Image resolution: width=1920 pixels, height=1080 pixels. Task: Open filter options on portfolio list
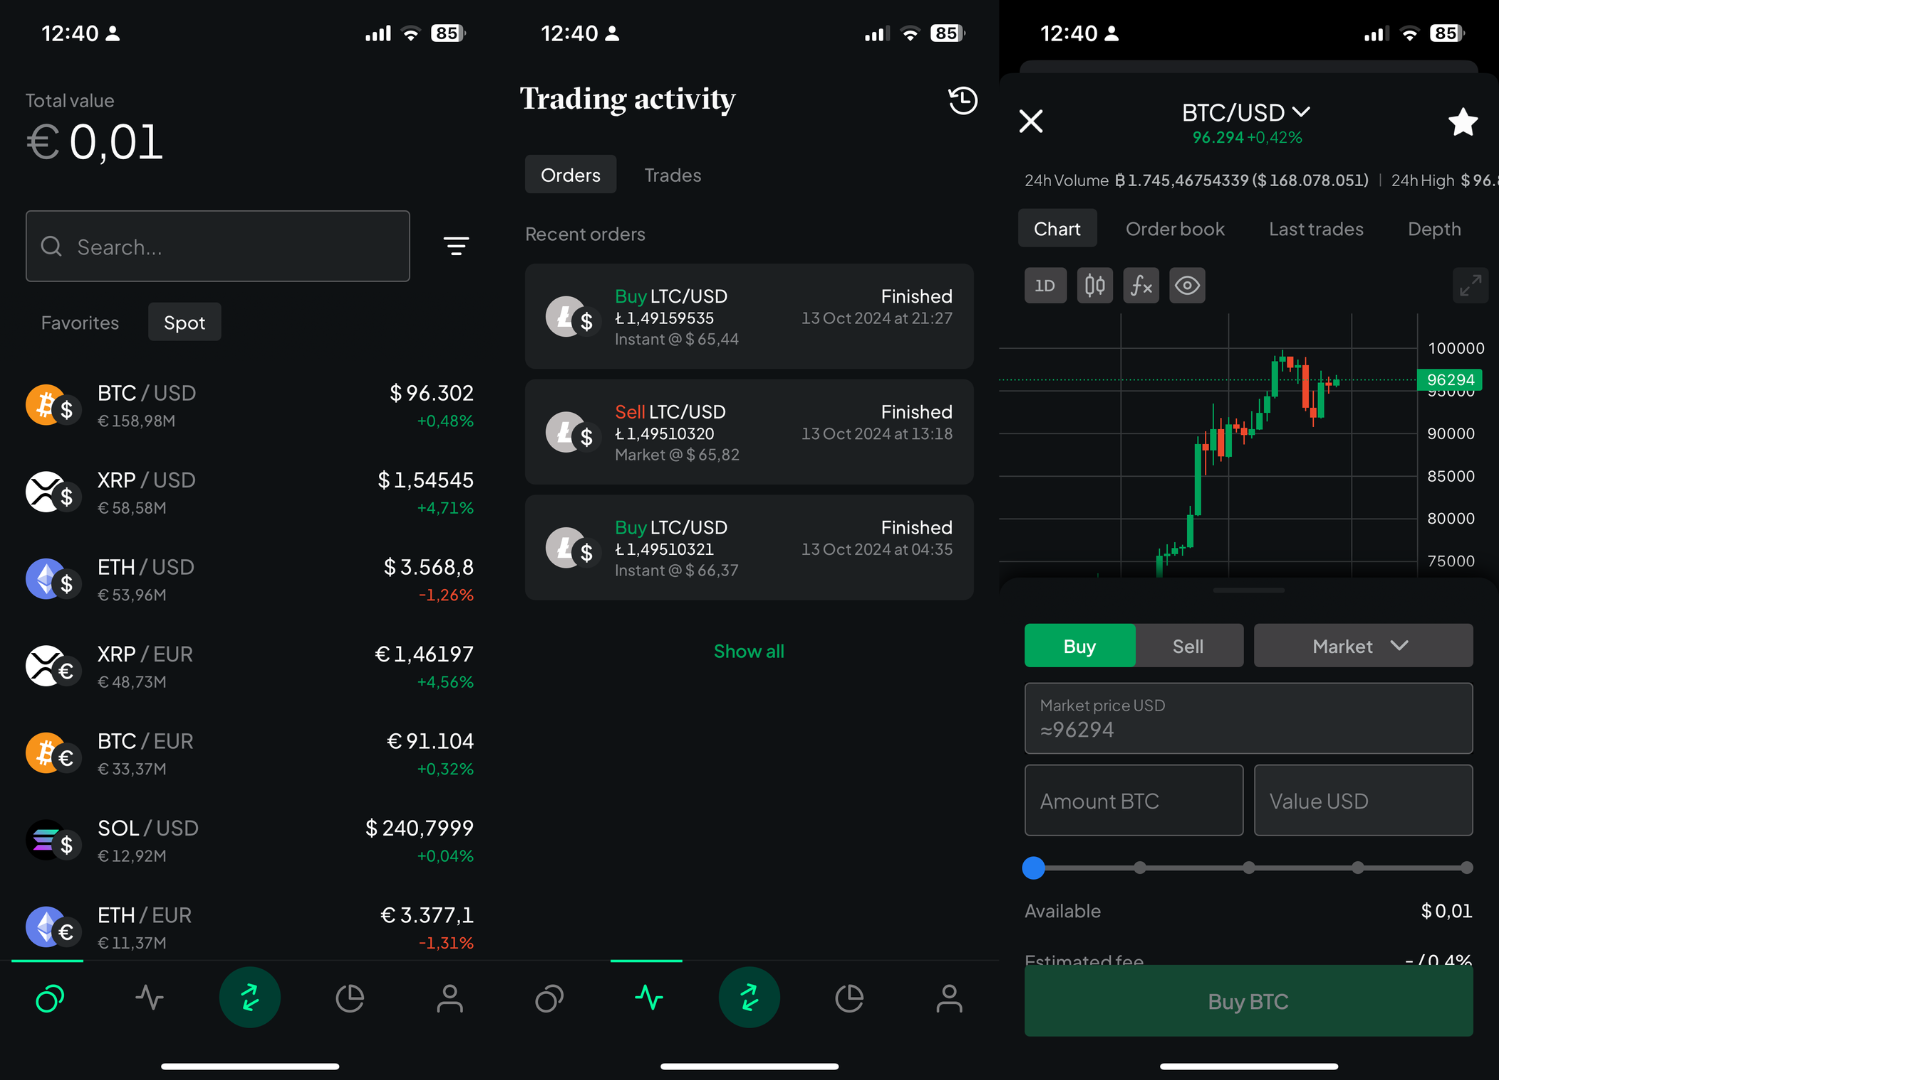coord(456,245)
